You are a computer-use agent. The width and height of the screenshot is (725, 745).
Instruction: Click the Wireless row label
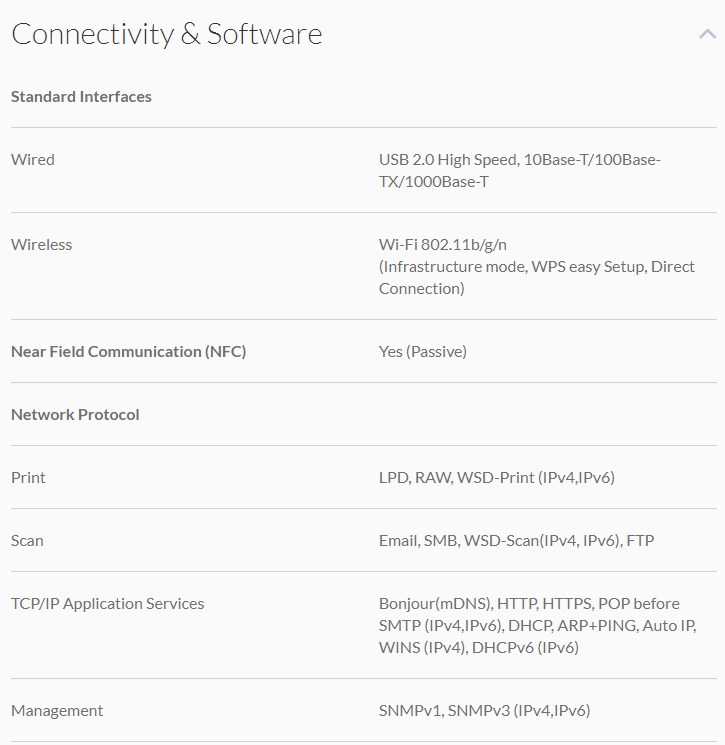[42, 245]
